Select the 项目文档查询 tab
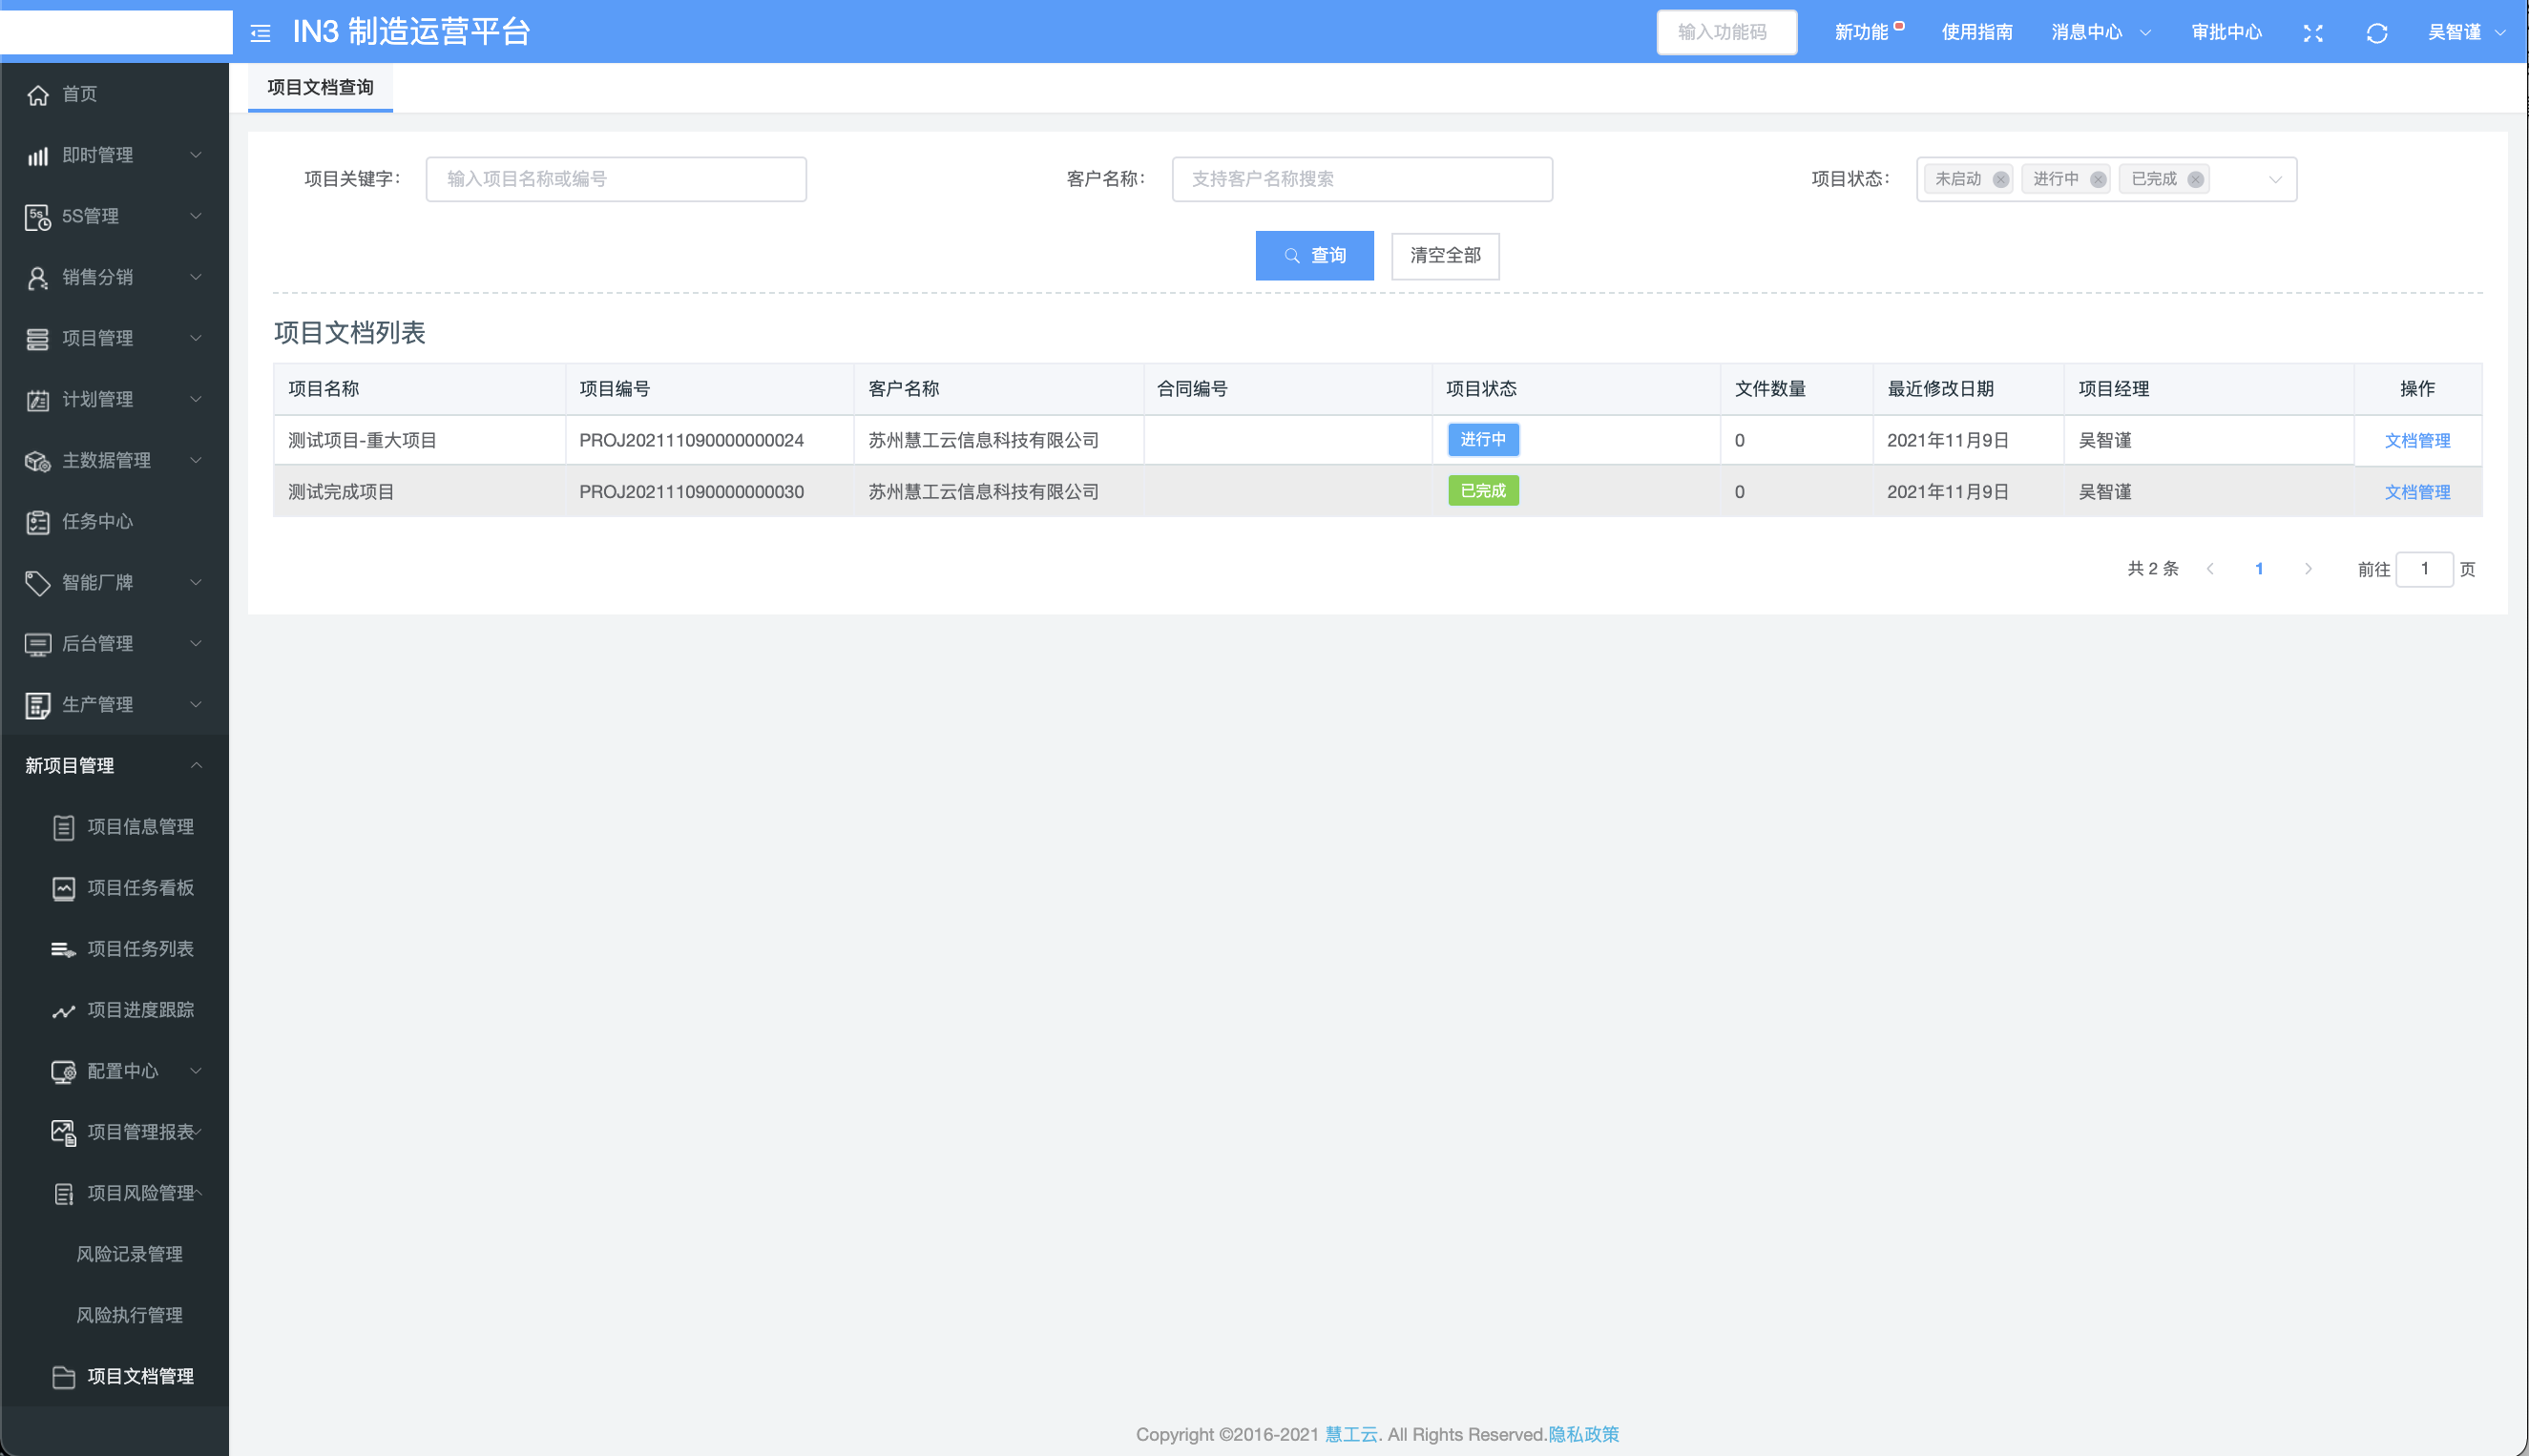 pyautogui.click(x=320, y=87)
